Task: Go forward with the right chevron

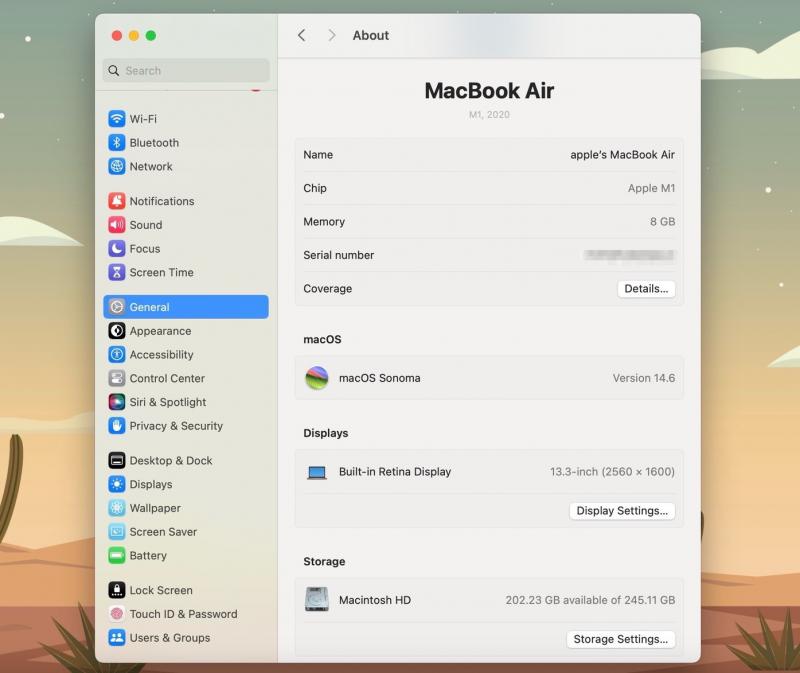Action: [x=332, y=35]
